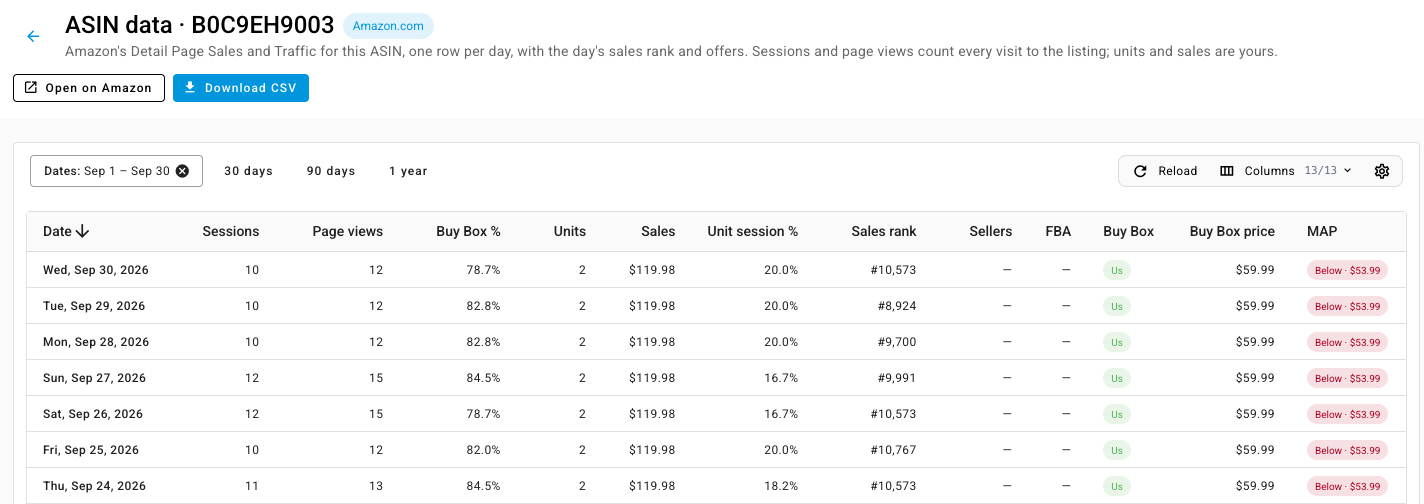Open on Amazon button
This screenshot has width=1424, height=504.
point(89,88)
